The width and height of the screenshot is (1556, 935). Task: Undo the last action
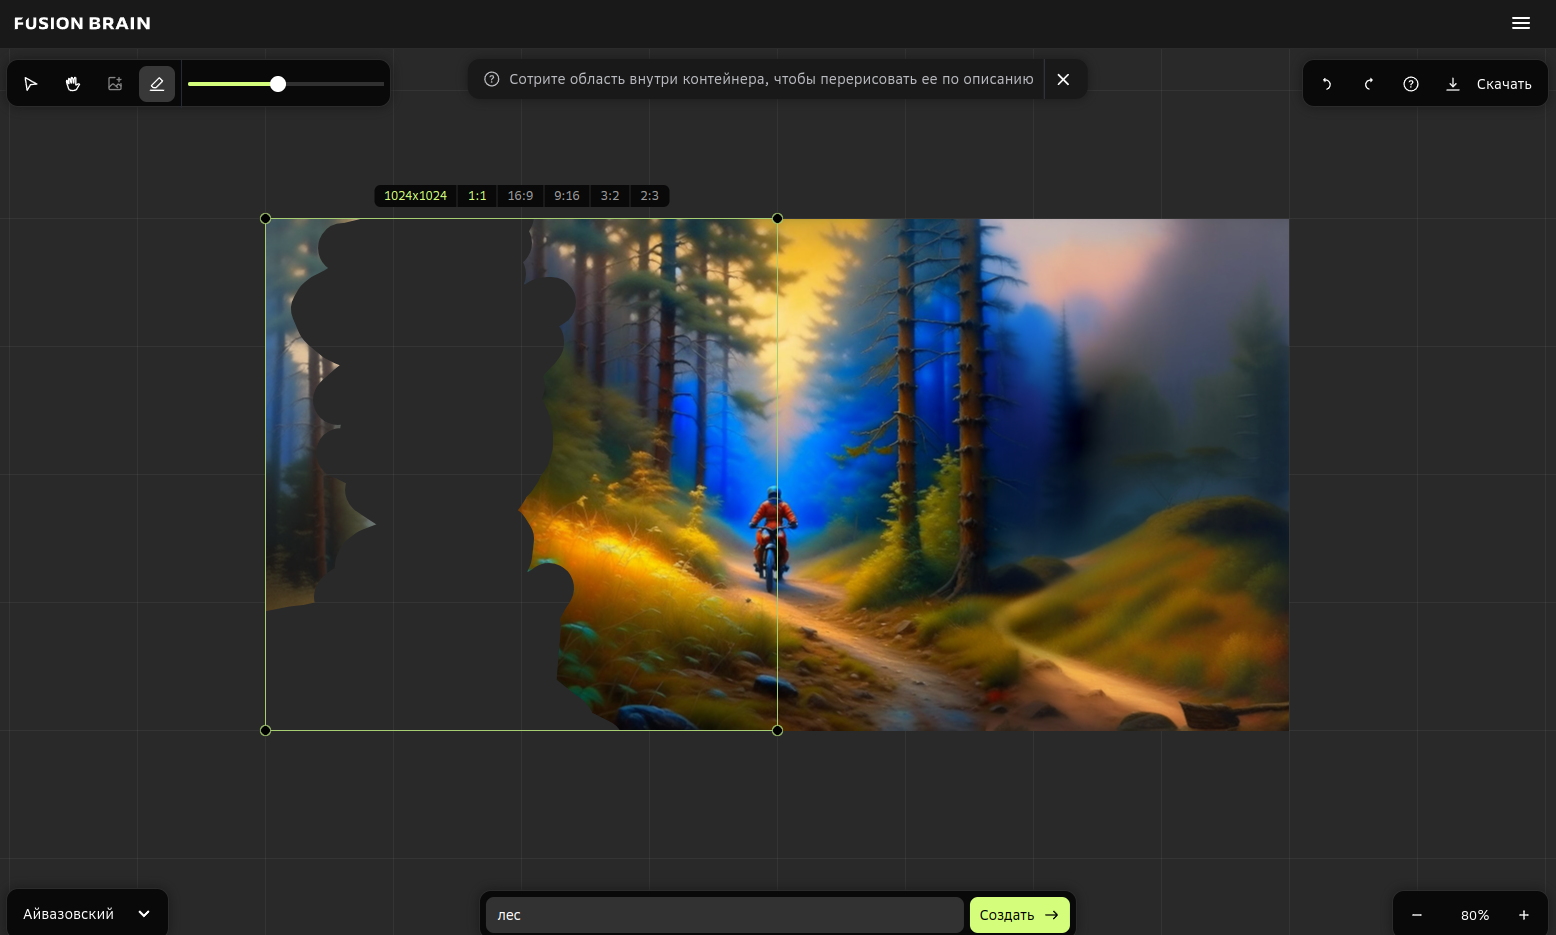[1327, 84]
